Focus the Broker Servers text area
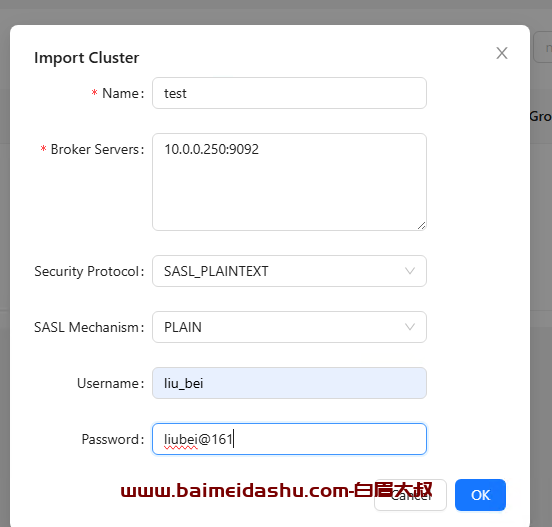 (x=289, y=182)
